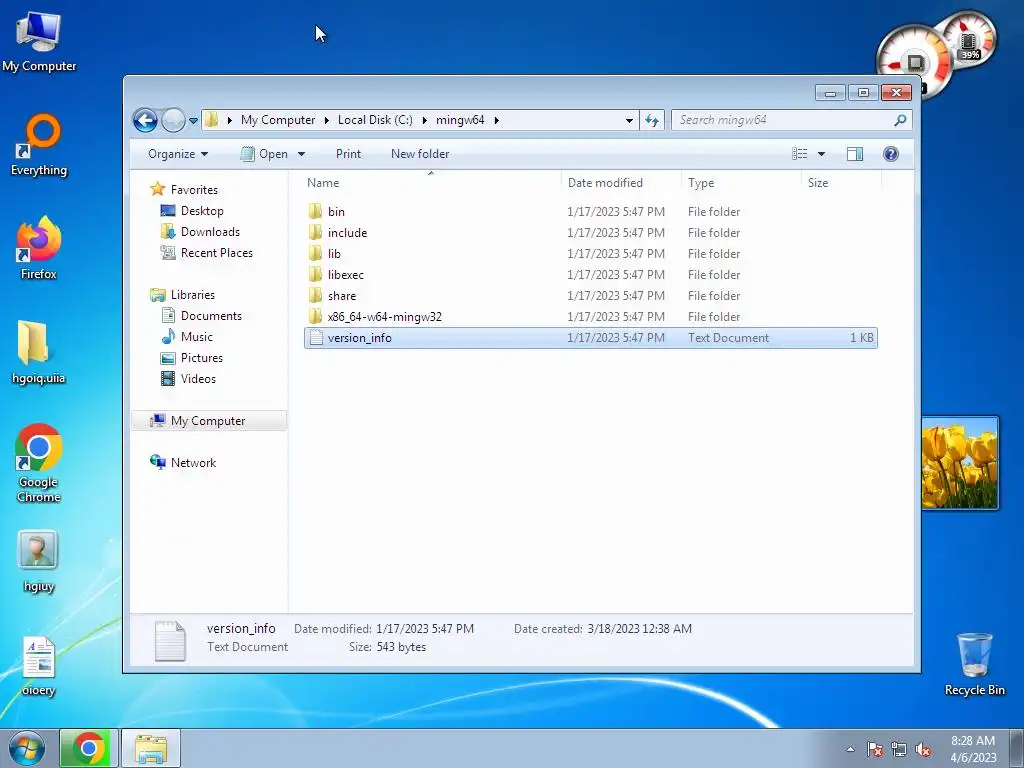The width and height of the screenshot is (1024, 768).
Task: Select the lib folder icon
Action: [x=315, y=253]
